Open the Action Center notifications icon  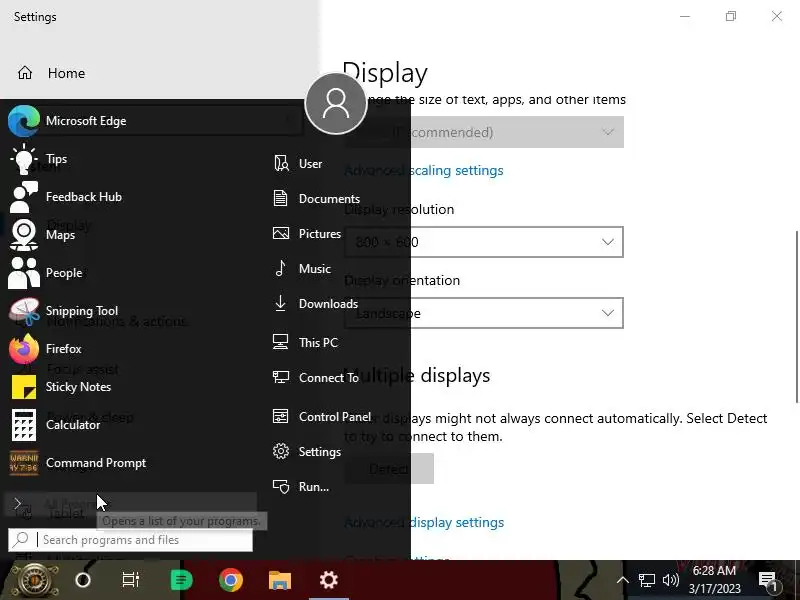(767, 581)
